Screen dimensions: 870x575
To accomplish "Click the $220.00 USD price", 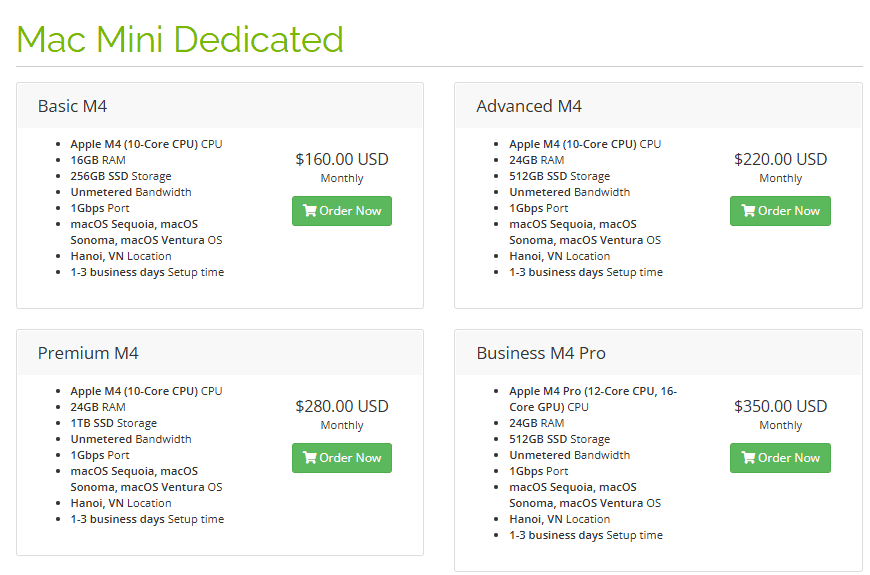I will point(780,159).
